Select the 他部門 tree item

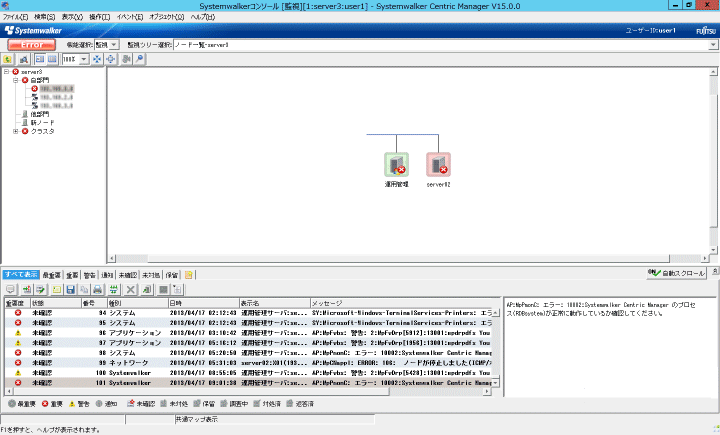point(40,114)
